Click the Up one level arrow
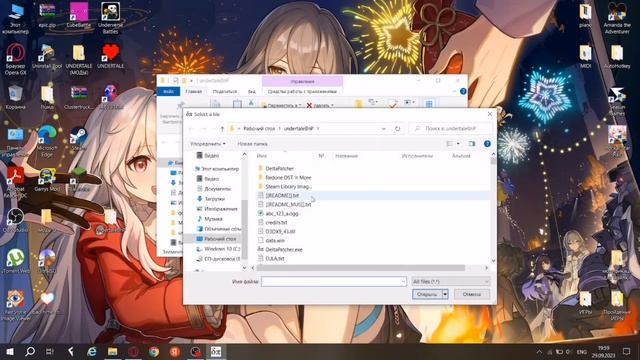 (222, 129)
